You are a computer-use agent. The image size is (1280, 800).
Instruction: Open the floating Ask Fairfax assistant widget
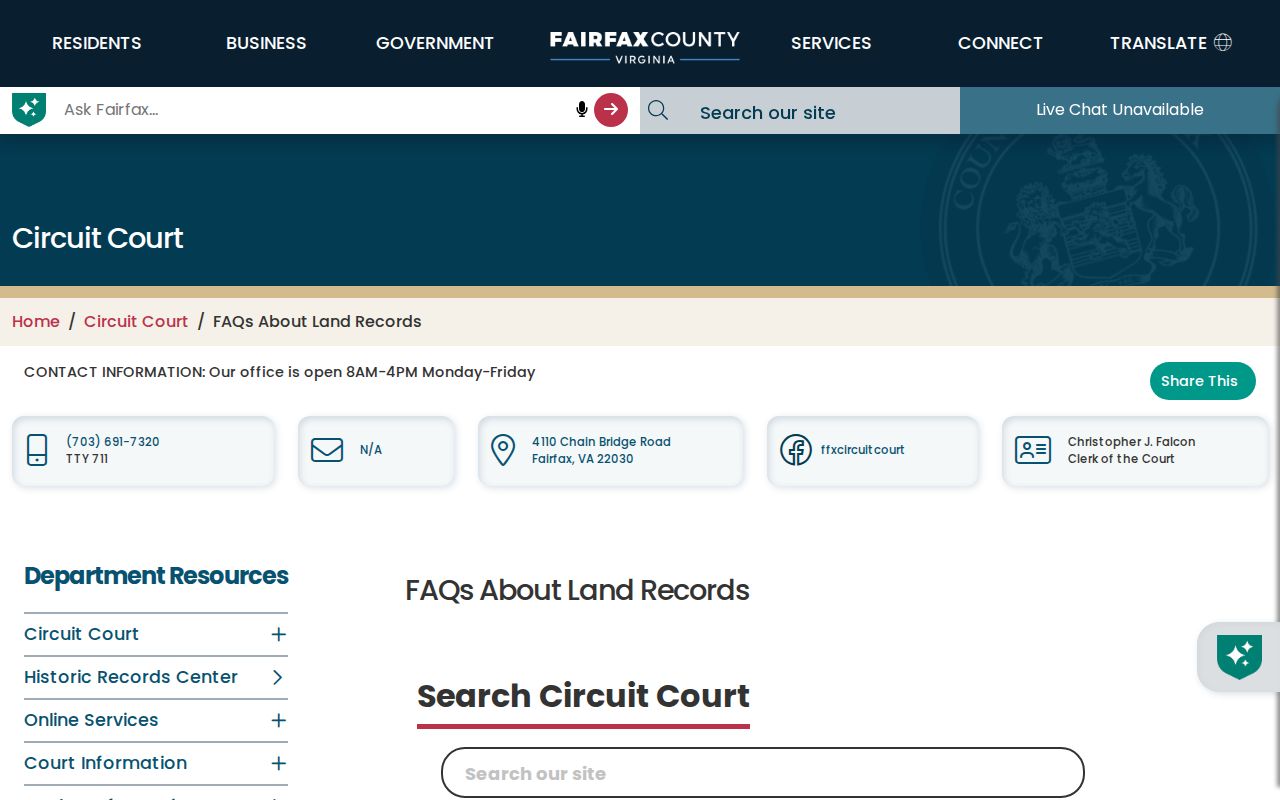coord(1239,657)
